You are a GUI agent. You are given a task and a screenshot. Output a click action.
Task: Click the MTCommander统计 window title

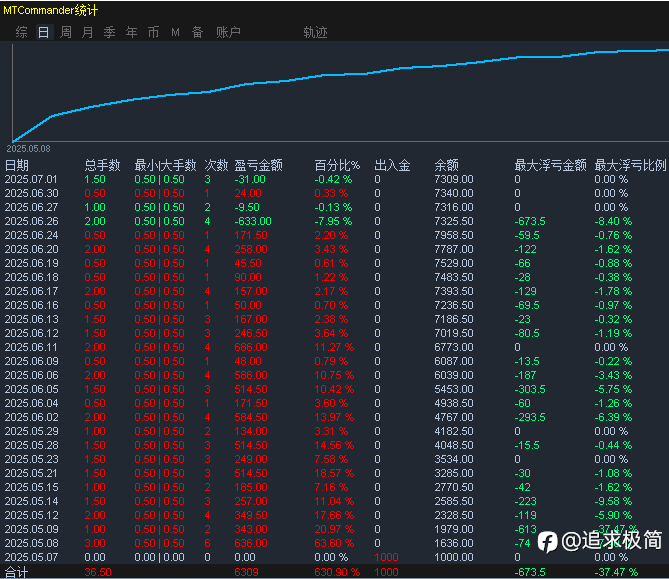click(x=50, y=10)
